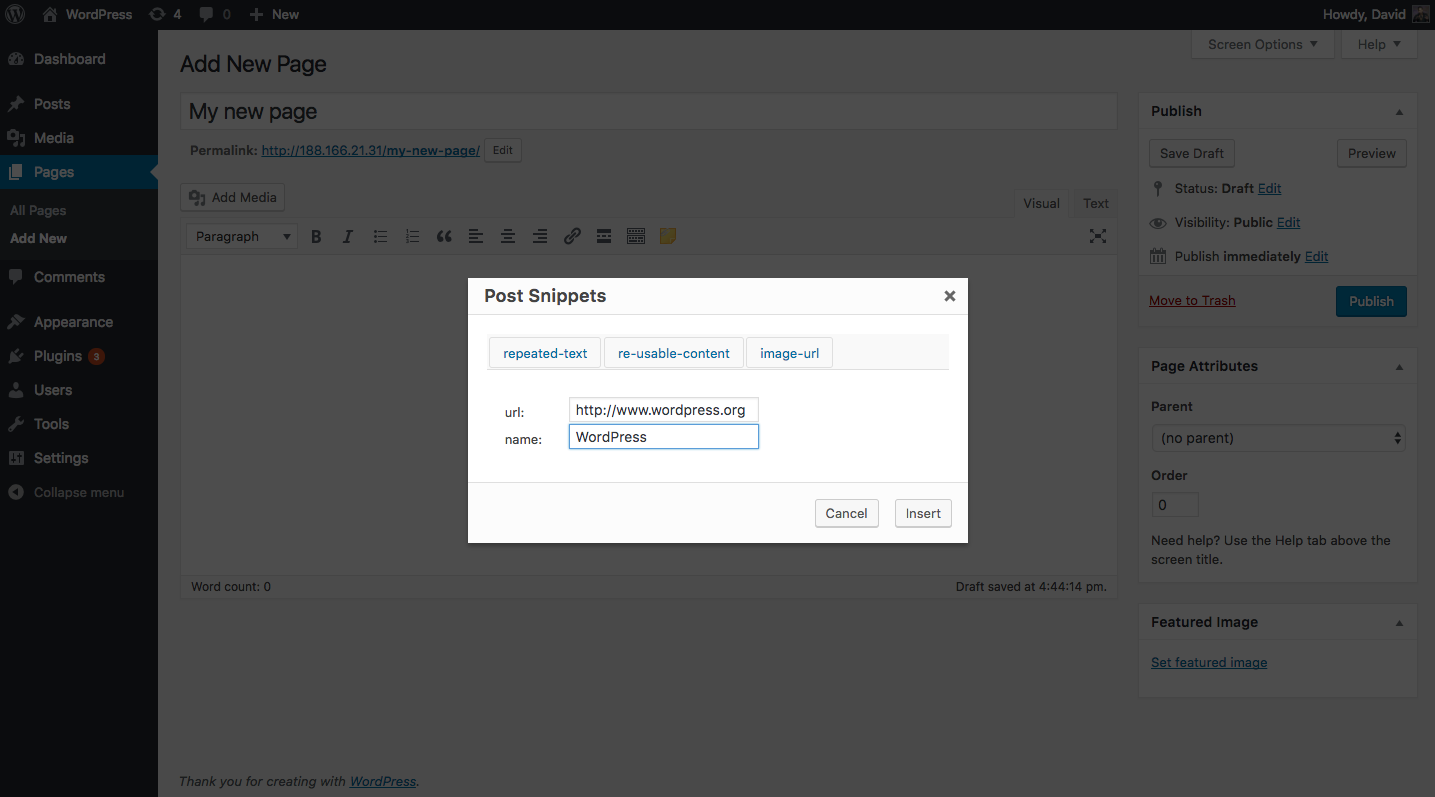Viewport: 1435px width, 797px height.
Task: Open the Plugins menu
Action: tap(78, 356)
